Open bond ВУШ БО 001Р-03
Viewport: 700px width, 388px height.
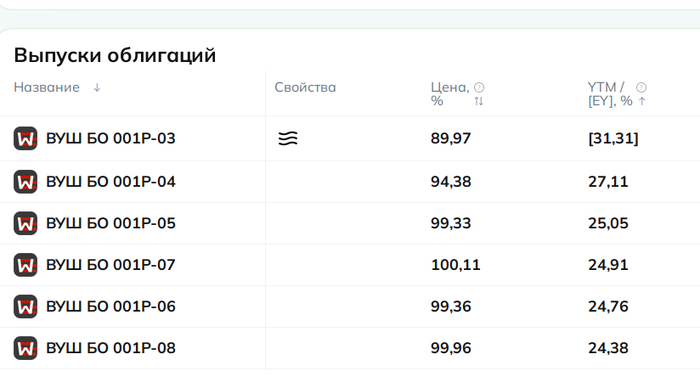[x=111, y=138]
